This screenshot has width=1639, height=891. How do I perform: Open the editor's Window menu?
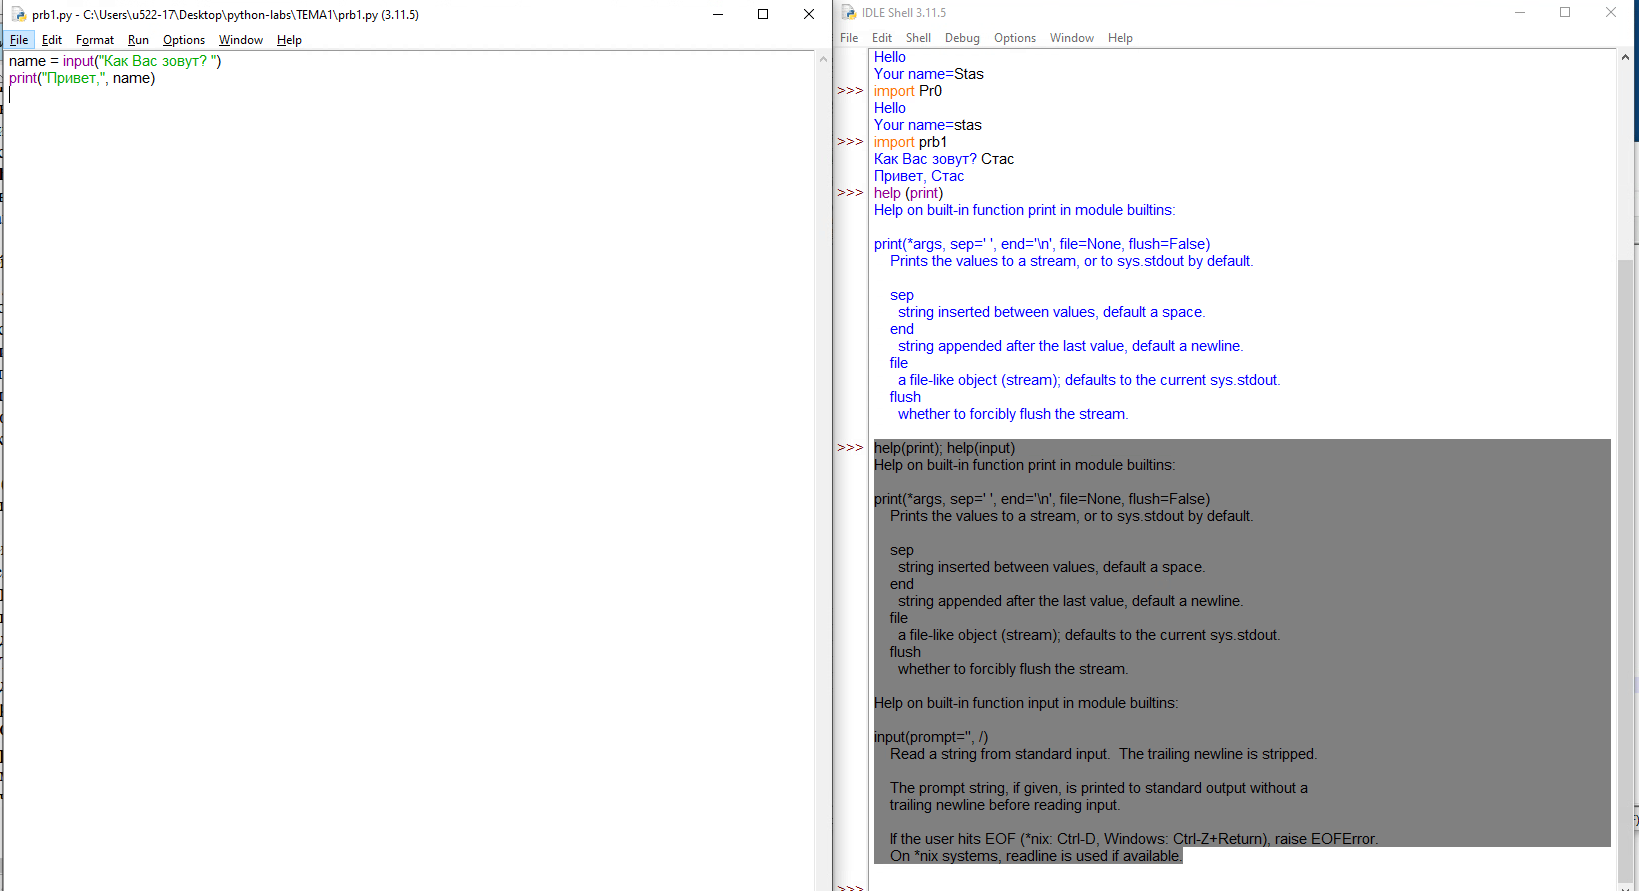[241, 40]
